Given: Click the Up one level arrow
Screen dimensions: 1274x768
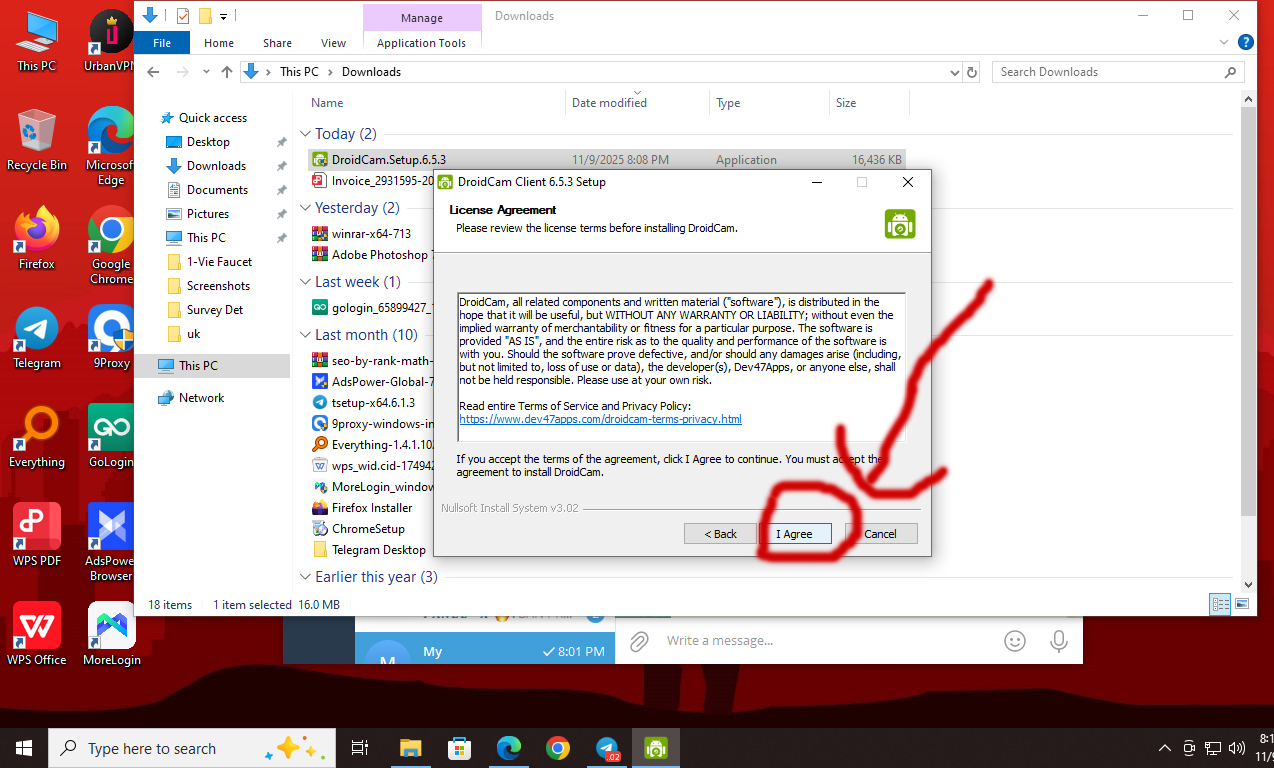Looking at the screenshot, I should [227, 72].
